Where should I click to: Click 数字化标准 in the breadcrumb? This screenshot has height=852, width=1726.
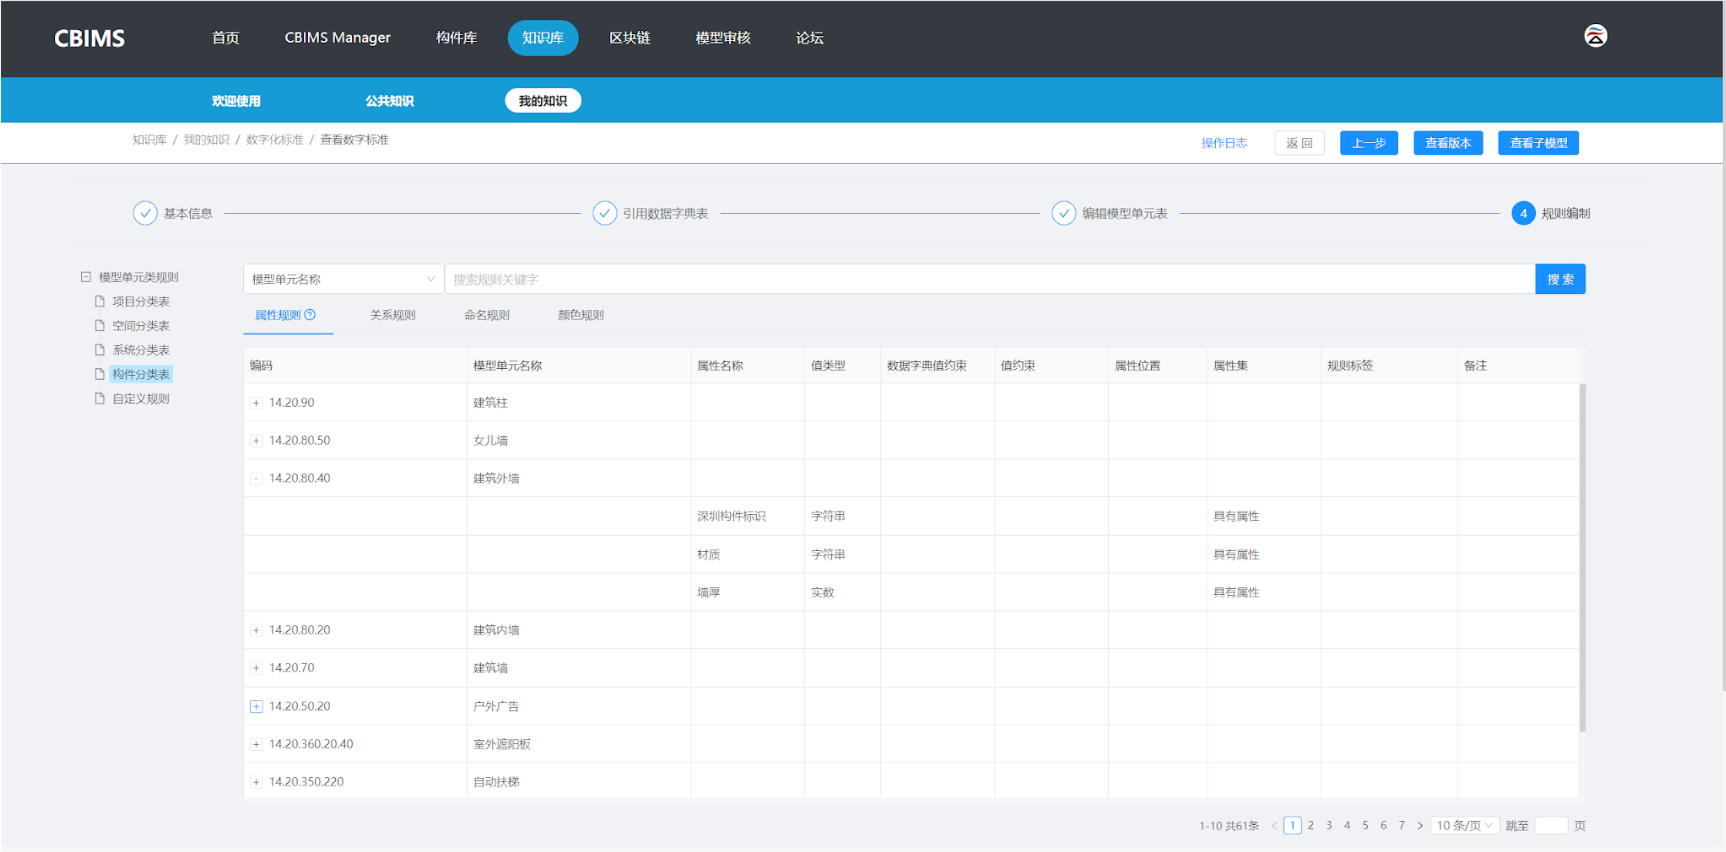(275, 140)
